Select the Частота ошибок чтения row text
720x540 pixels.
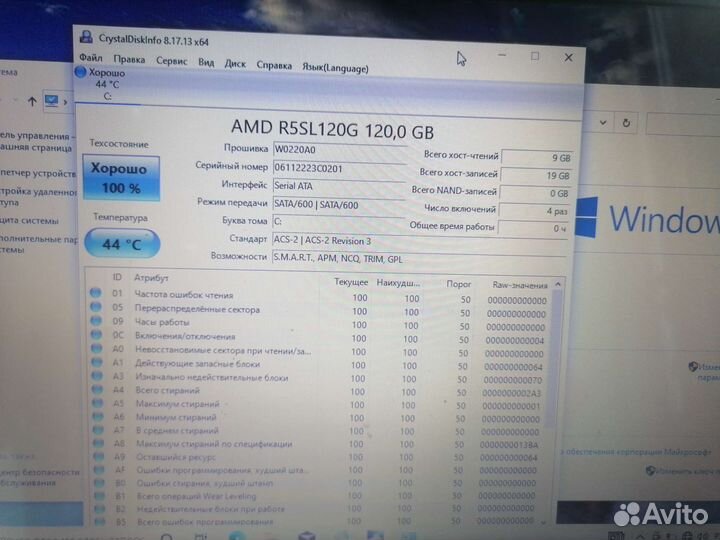coord(184,295)
